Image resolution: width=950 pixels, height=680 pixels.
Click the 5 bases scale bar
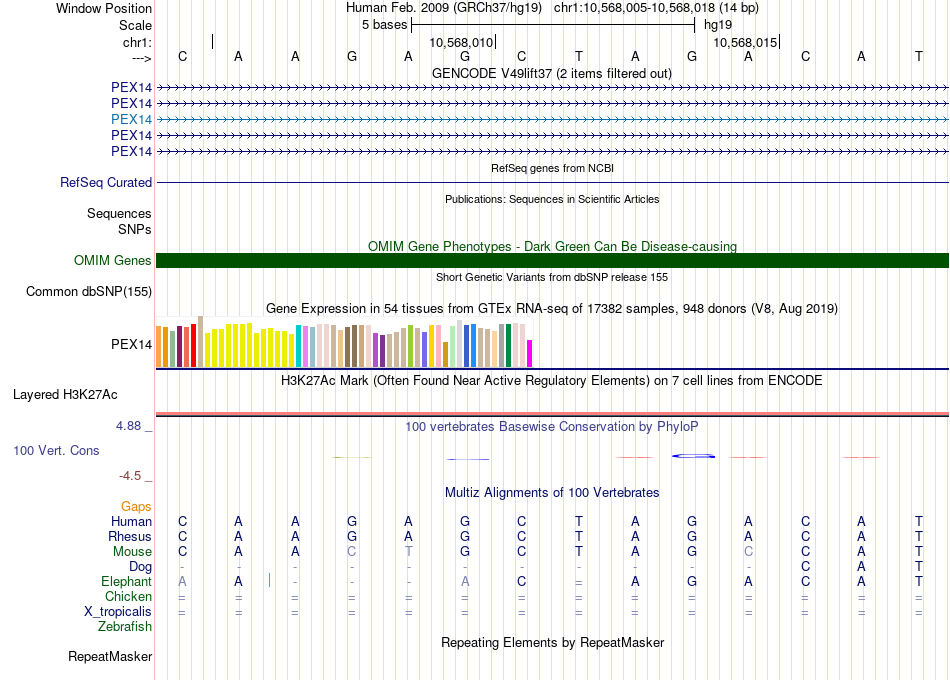[x=552, y=24]
